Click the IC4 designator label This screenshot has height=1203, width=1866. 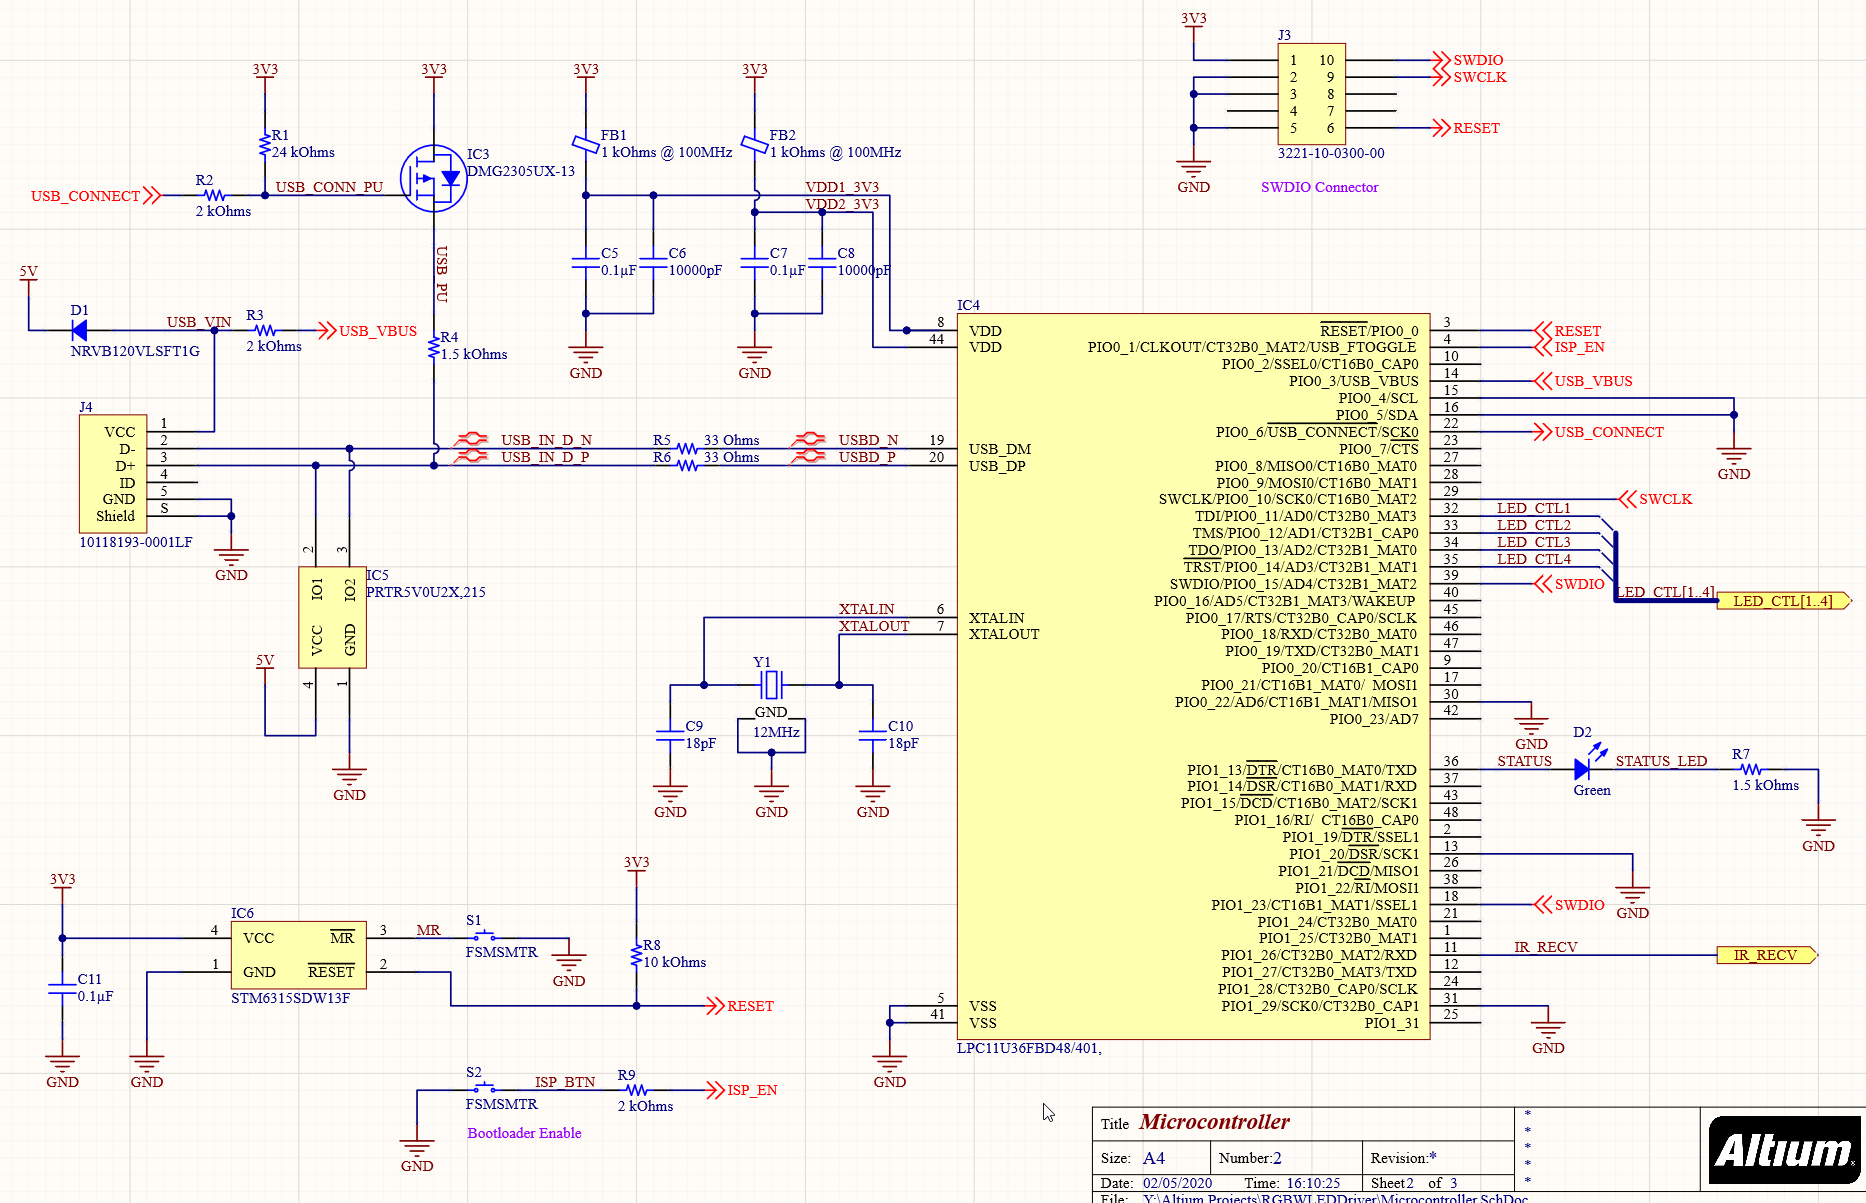tap(968, 305)
